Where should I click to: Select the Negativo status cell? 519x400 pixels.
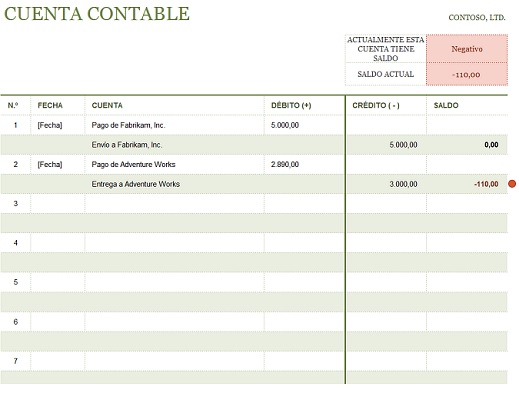467,49
